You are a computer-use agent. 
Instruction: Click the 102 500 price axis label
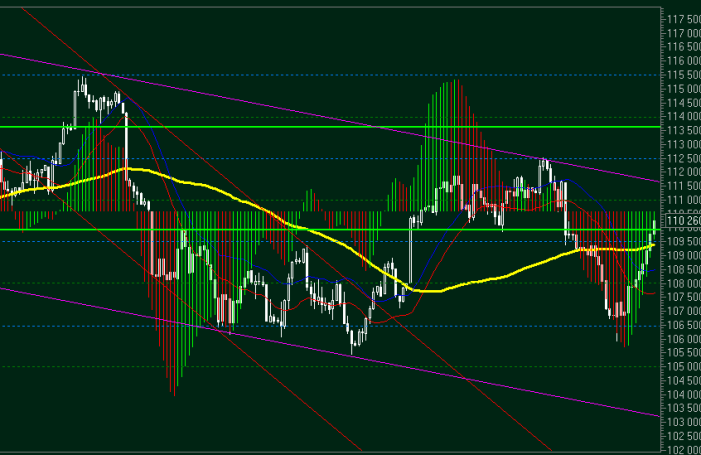point(684,436)
